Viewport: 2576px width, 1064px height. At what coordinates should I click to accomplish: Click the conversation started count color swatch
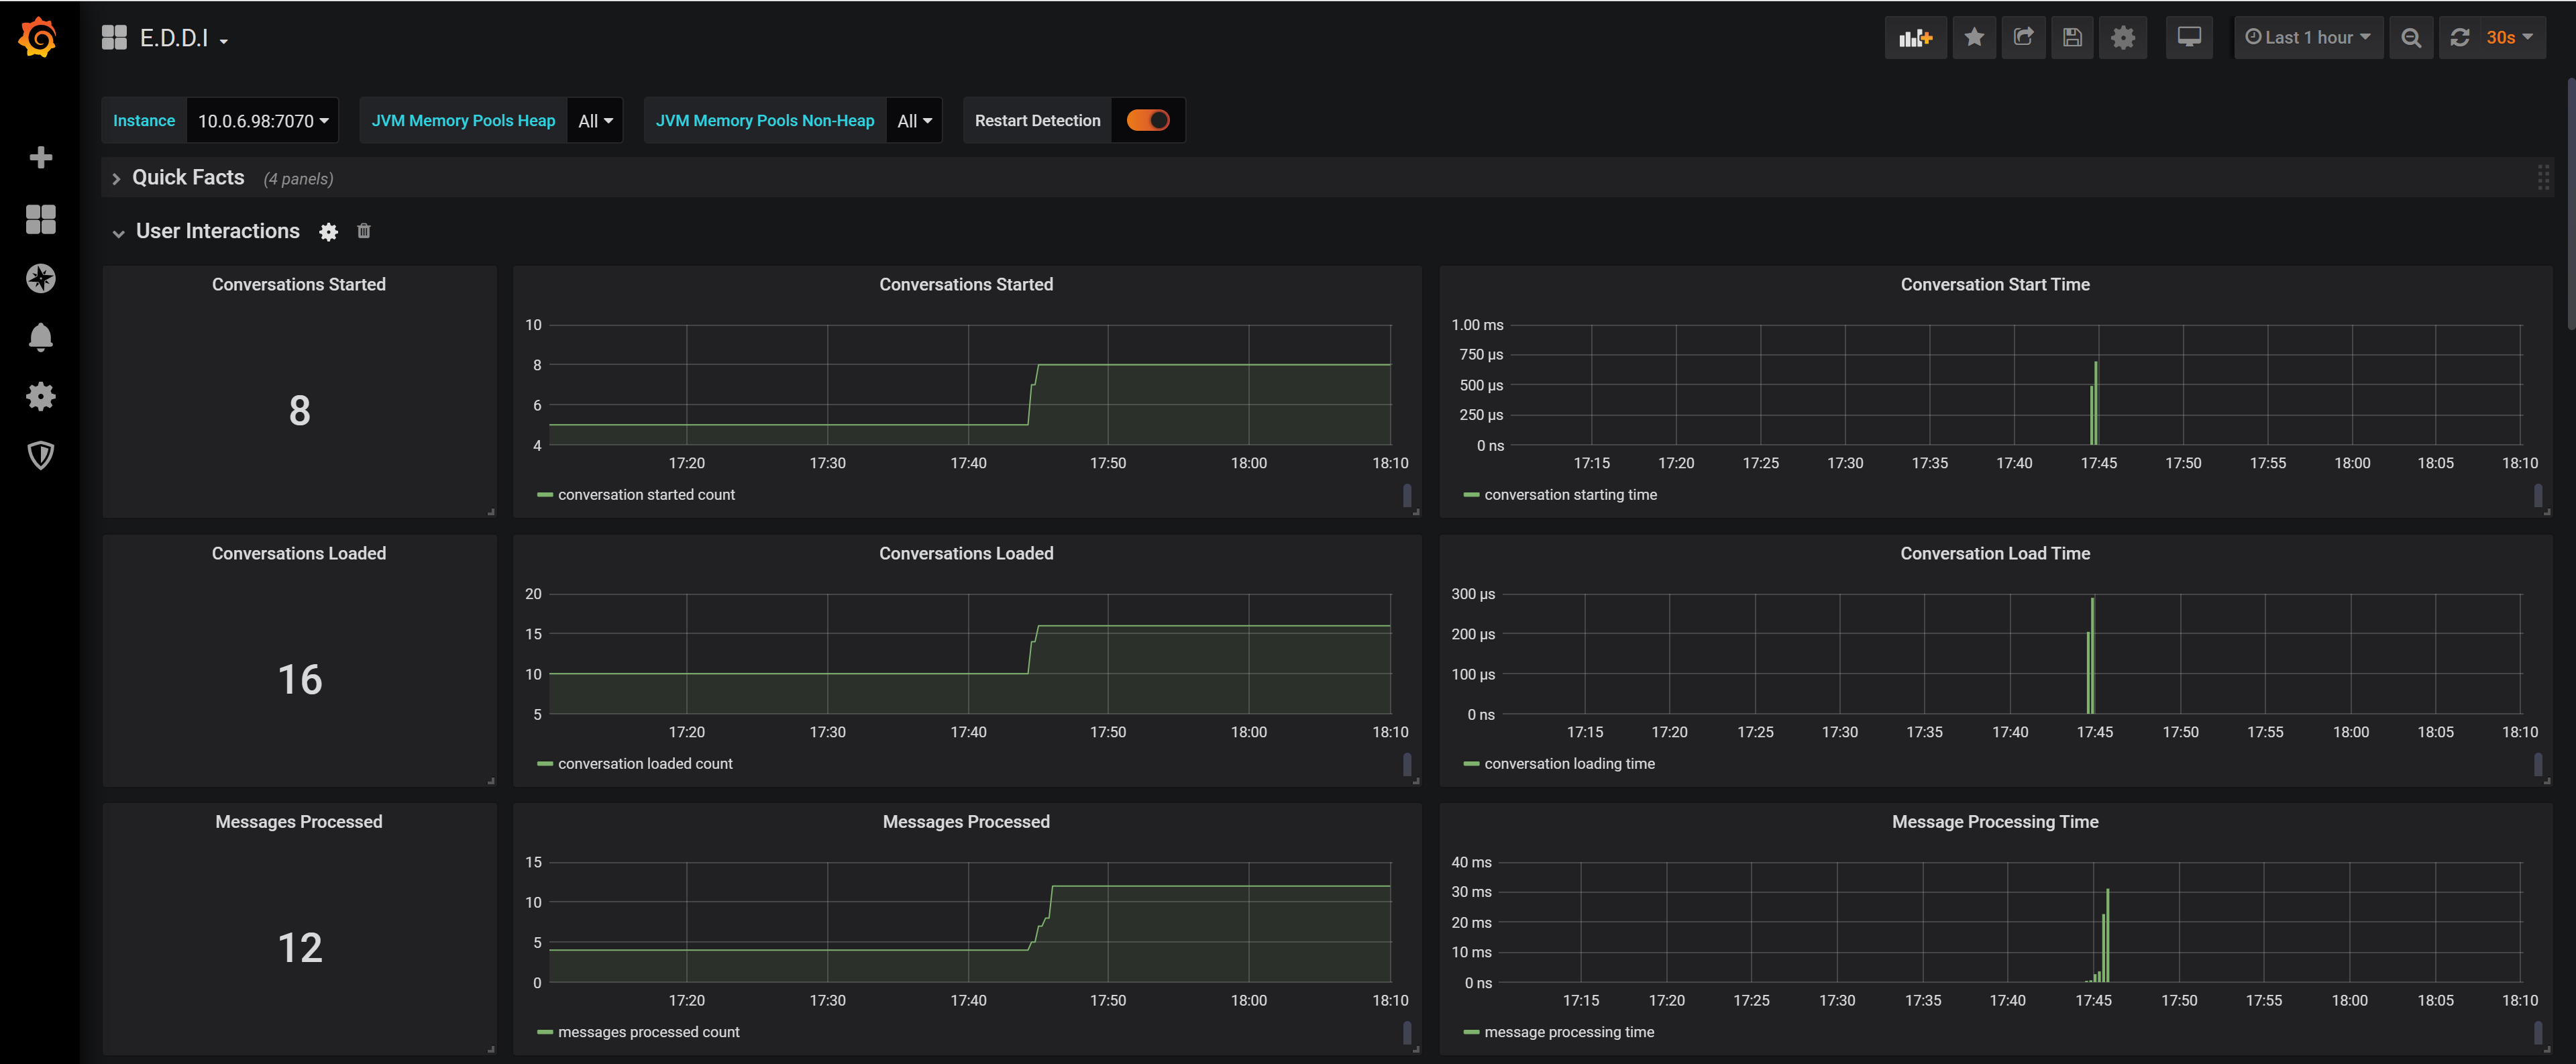point(545,495)
